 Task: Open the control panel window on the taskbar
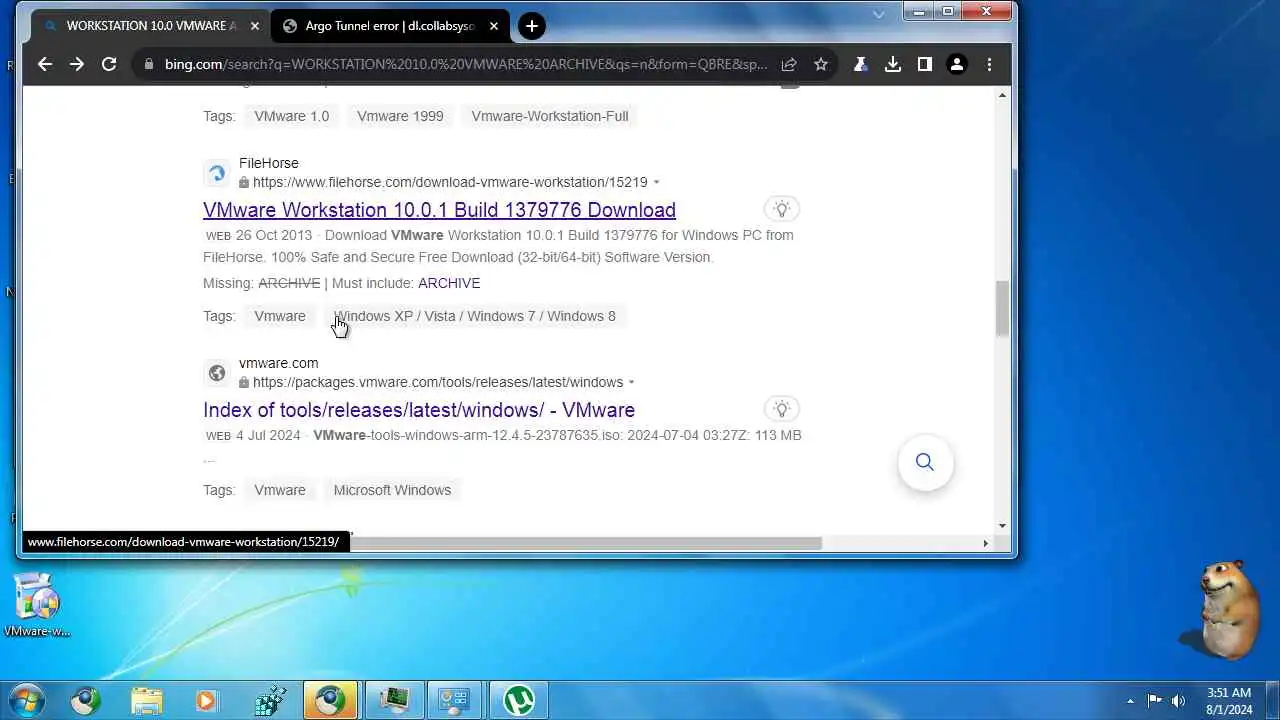[455, 700]
